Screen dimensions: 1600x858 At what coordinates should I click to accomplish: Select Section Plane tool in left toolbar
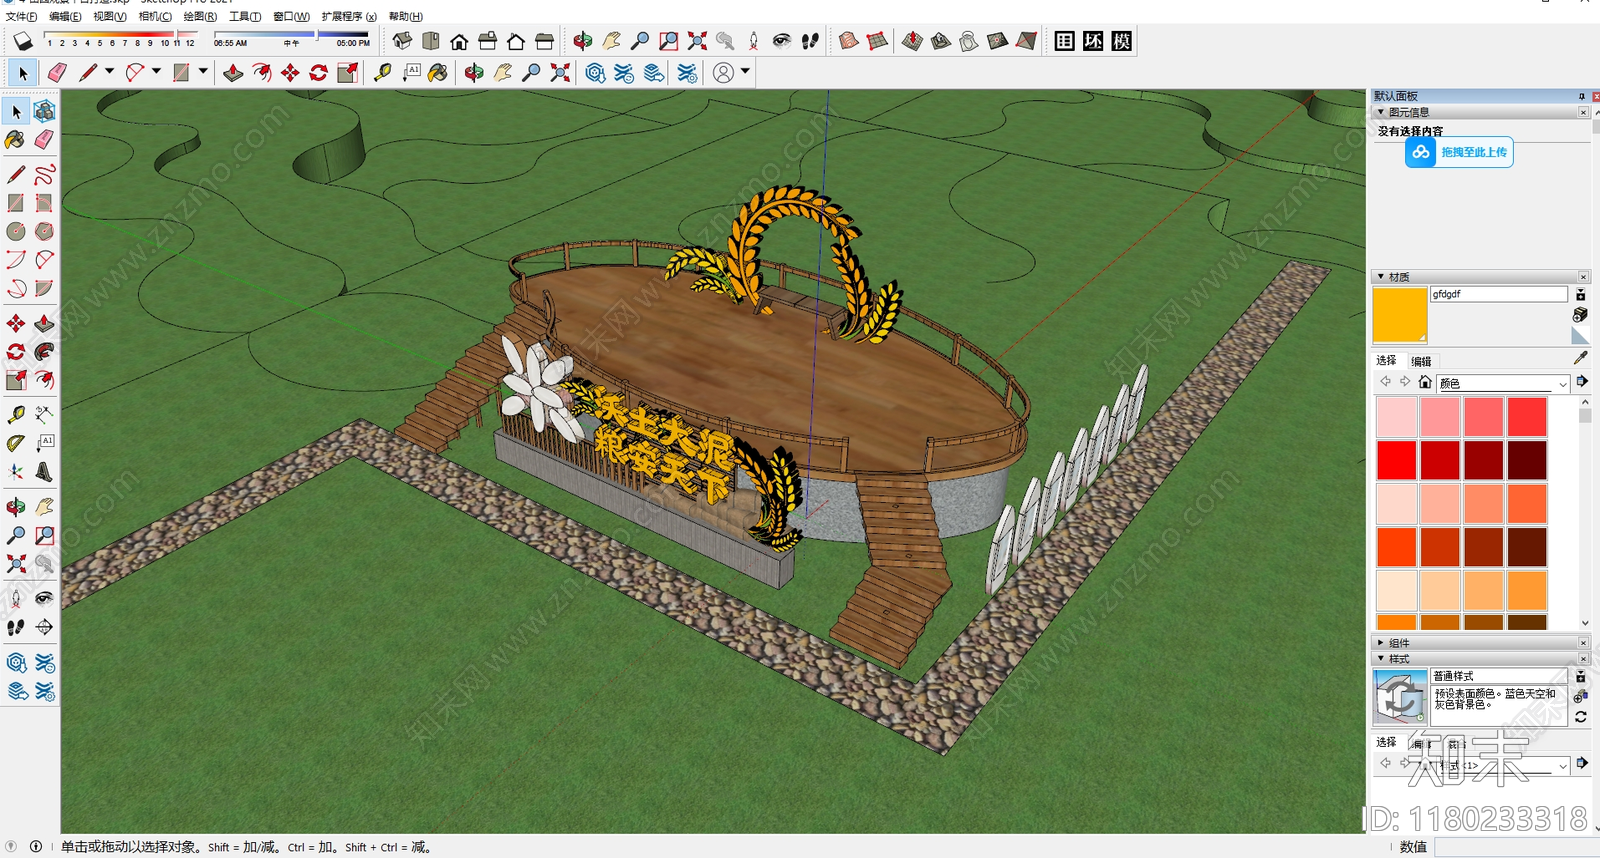click(44, 627)
